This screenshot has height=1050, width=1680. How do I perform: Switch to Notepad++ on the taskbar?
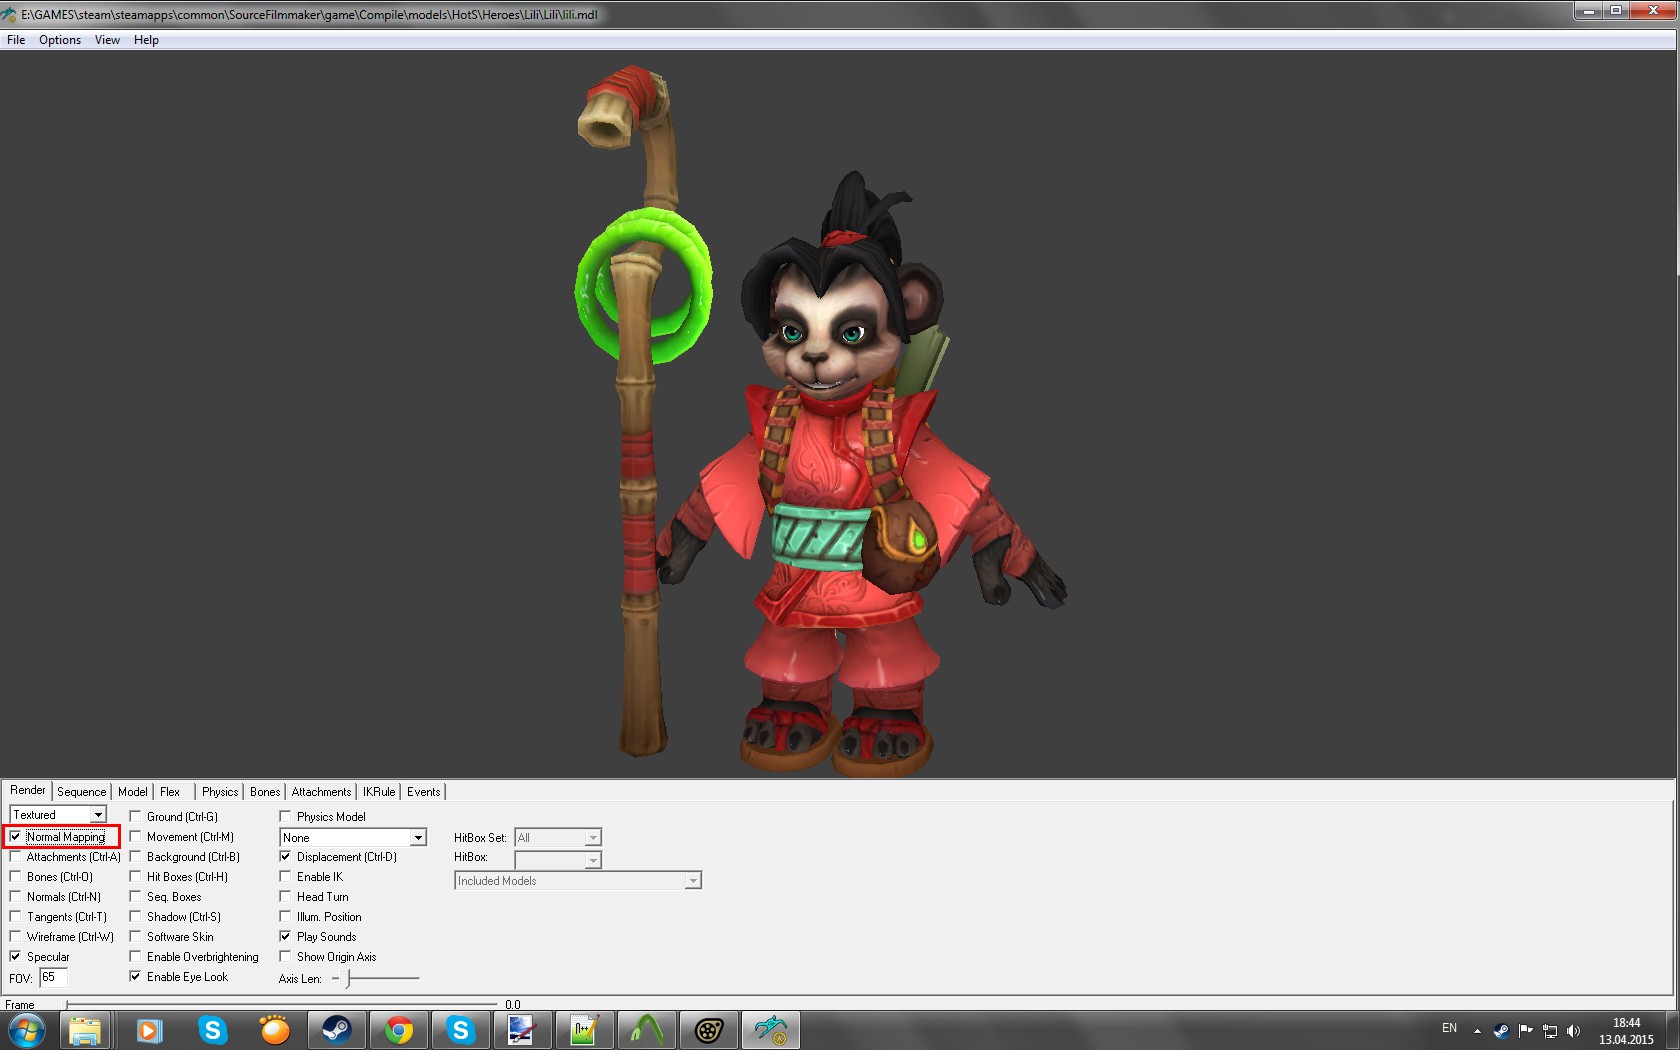click(584, 1030)
